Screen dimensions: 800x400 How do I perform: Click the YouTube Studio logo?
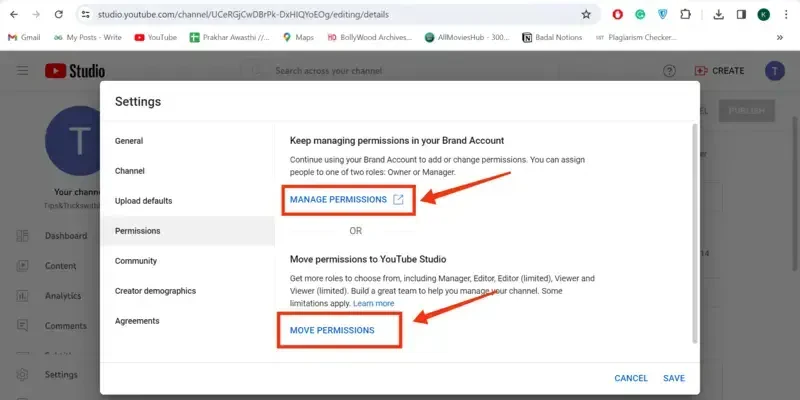click(75, 71)
